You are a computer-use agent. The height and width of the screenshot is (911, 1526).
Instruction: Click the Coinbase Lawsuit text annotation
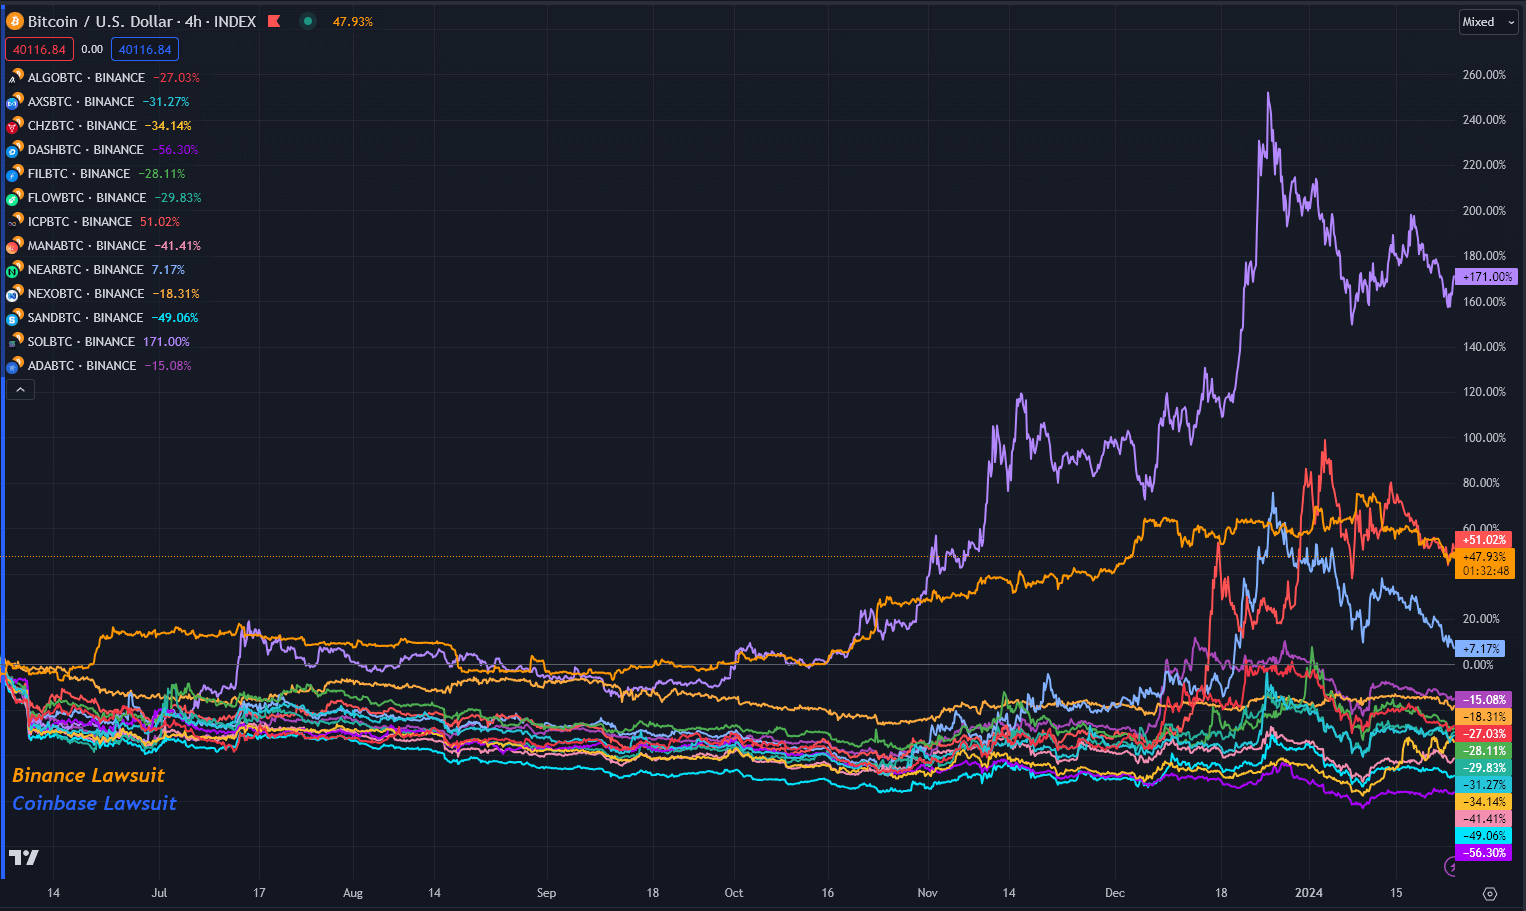[94, 803]
